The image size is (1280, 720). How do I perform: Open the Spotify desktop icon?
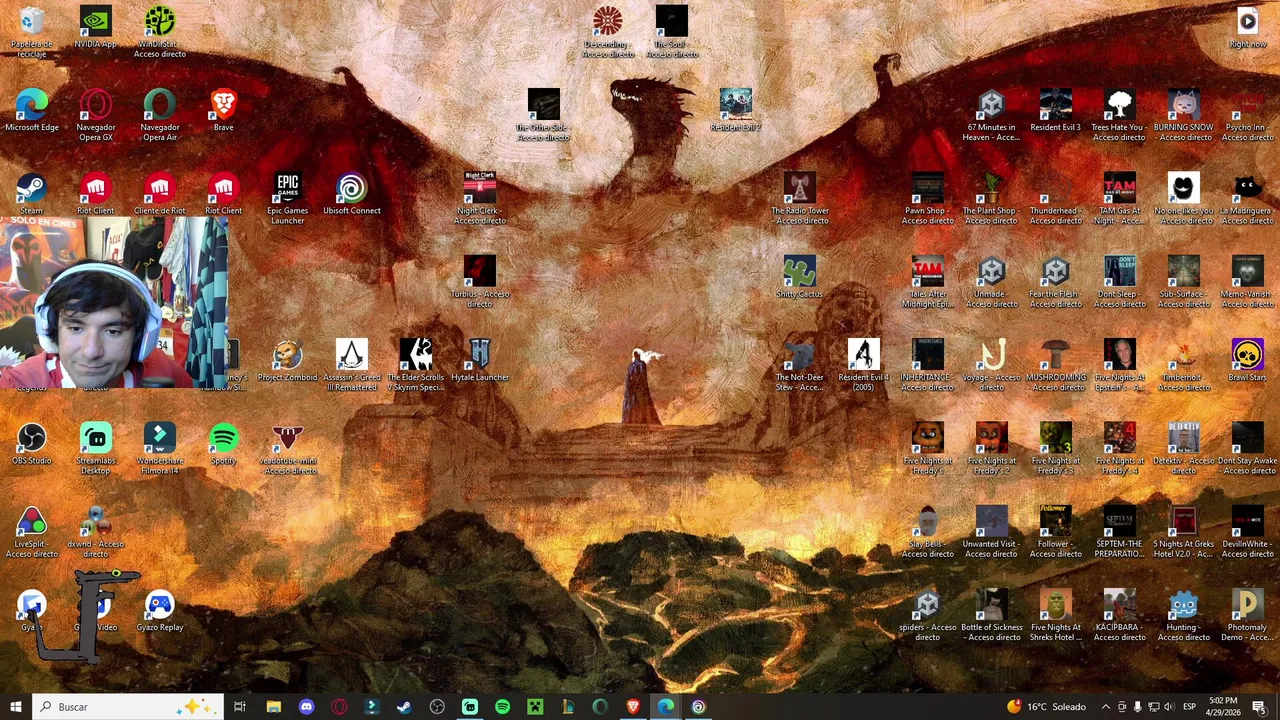point(223,444)
